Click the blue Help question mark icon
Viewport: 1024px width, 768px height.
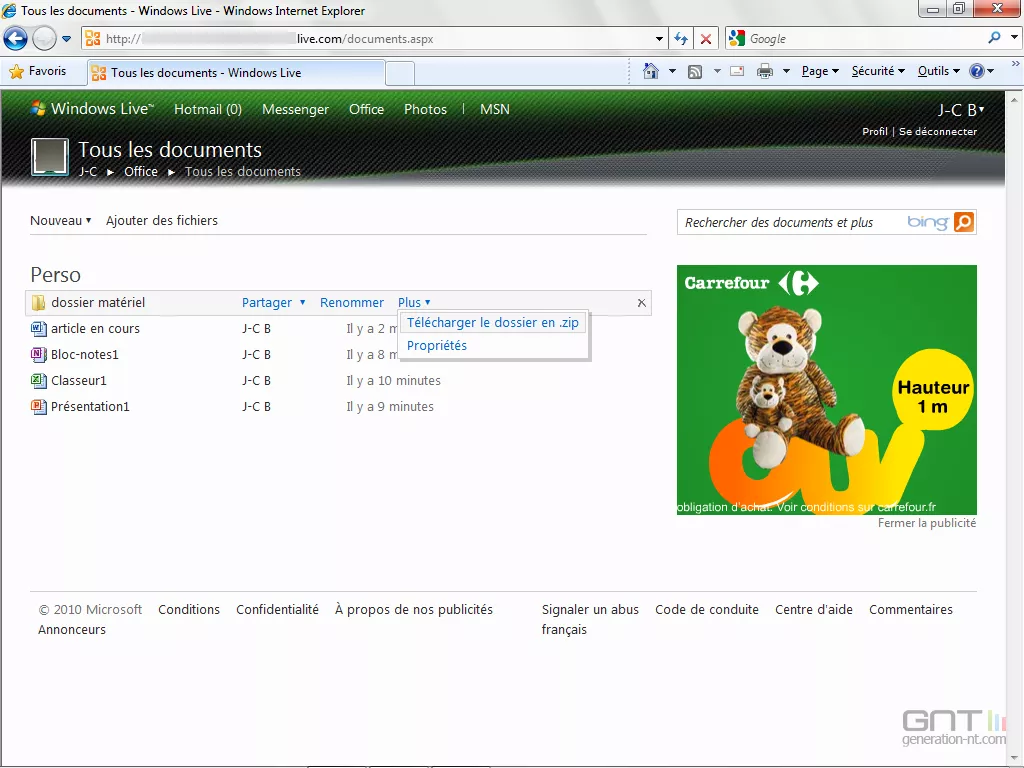pyautogui.click(x=976, y=71)
